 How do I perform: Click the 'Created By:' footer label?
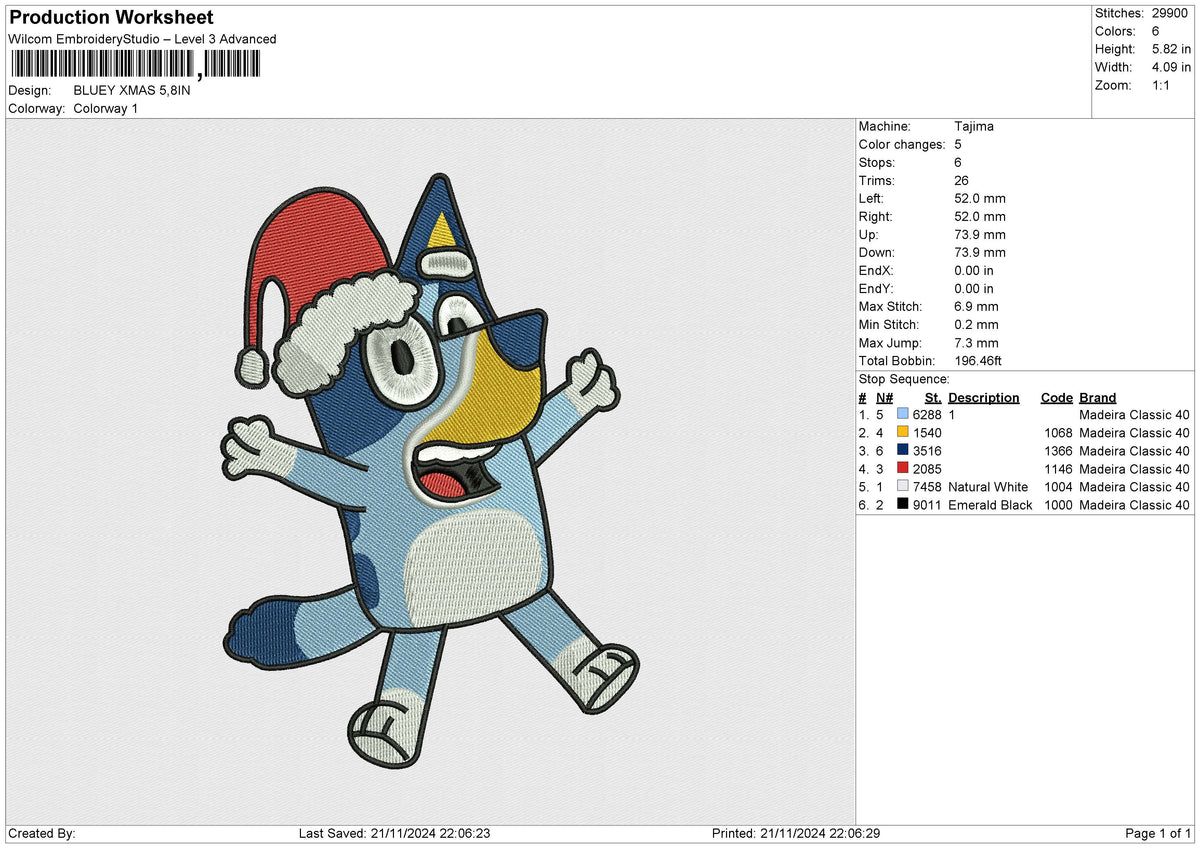42,834
